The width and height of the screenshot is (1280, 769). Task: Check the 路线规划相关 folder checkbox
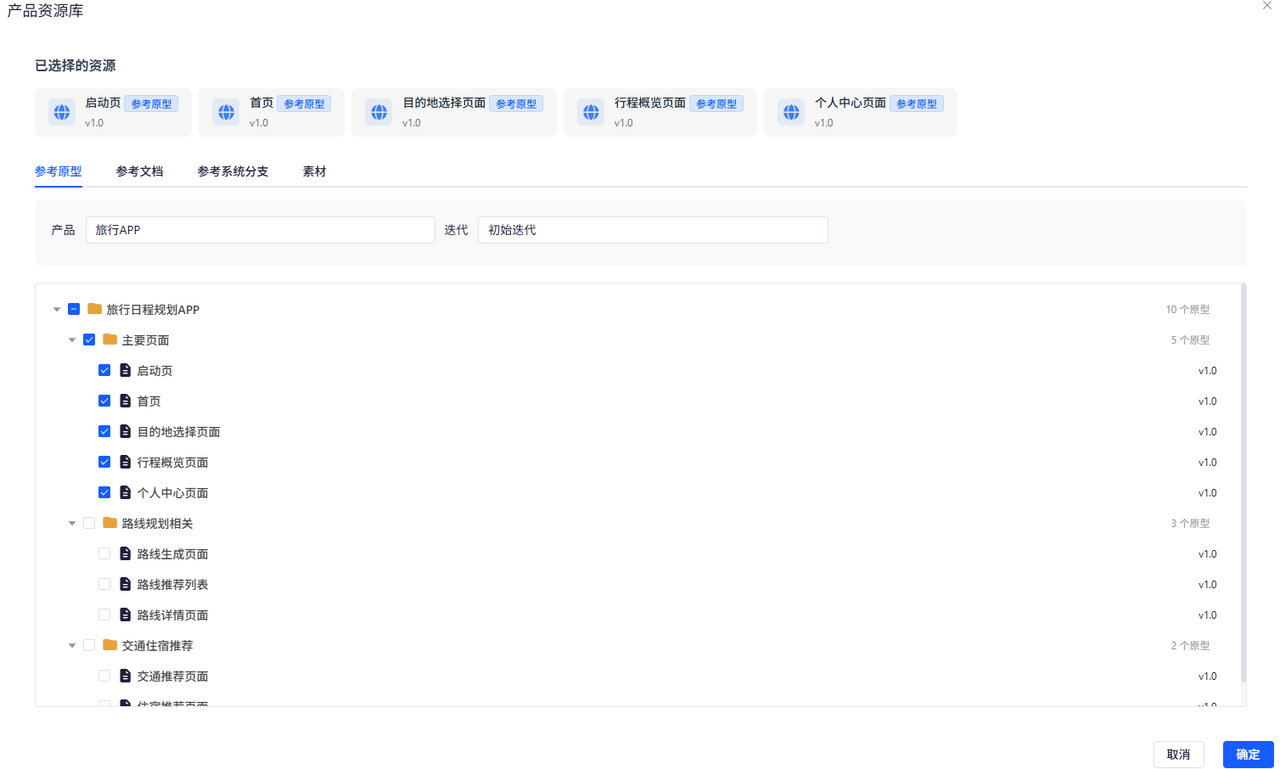89,523
